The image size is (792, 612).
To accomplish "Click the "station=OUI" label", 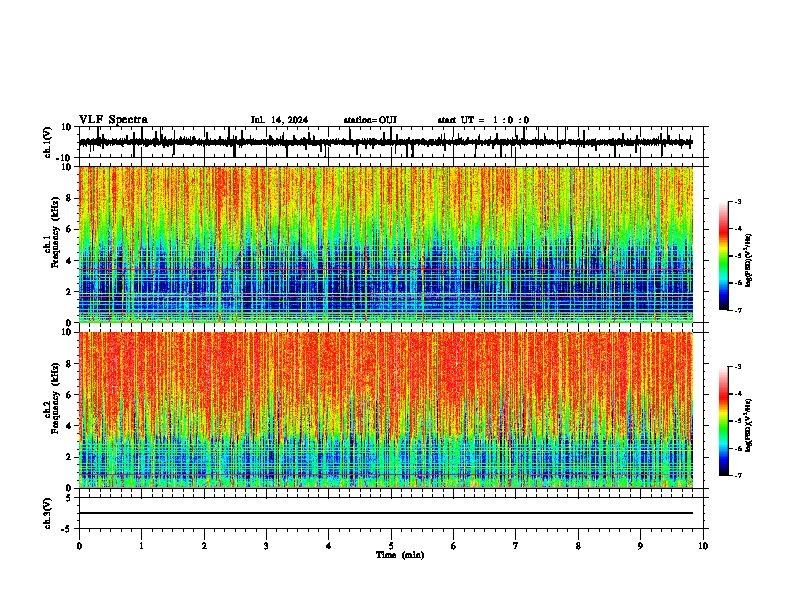I will [x=370, y=120].
